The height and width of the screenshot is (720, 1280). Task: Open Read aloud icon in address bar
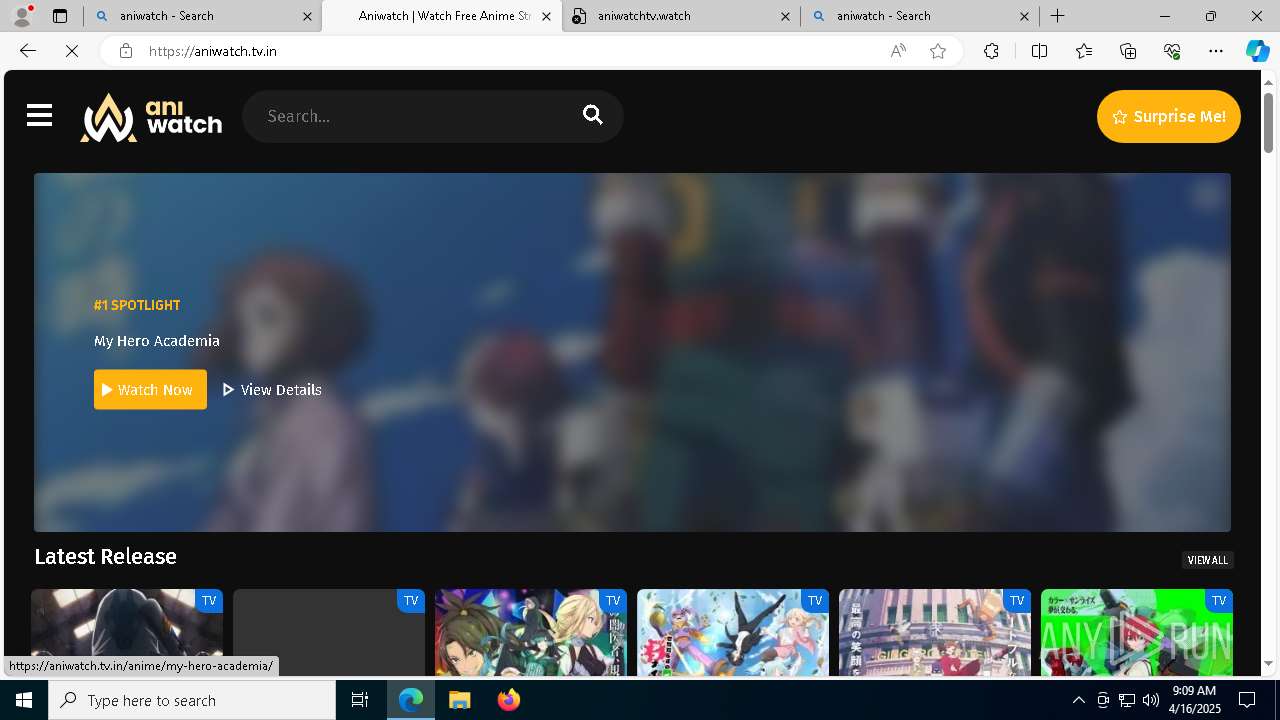point(898,51)
